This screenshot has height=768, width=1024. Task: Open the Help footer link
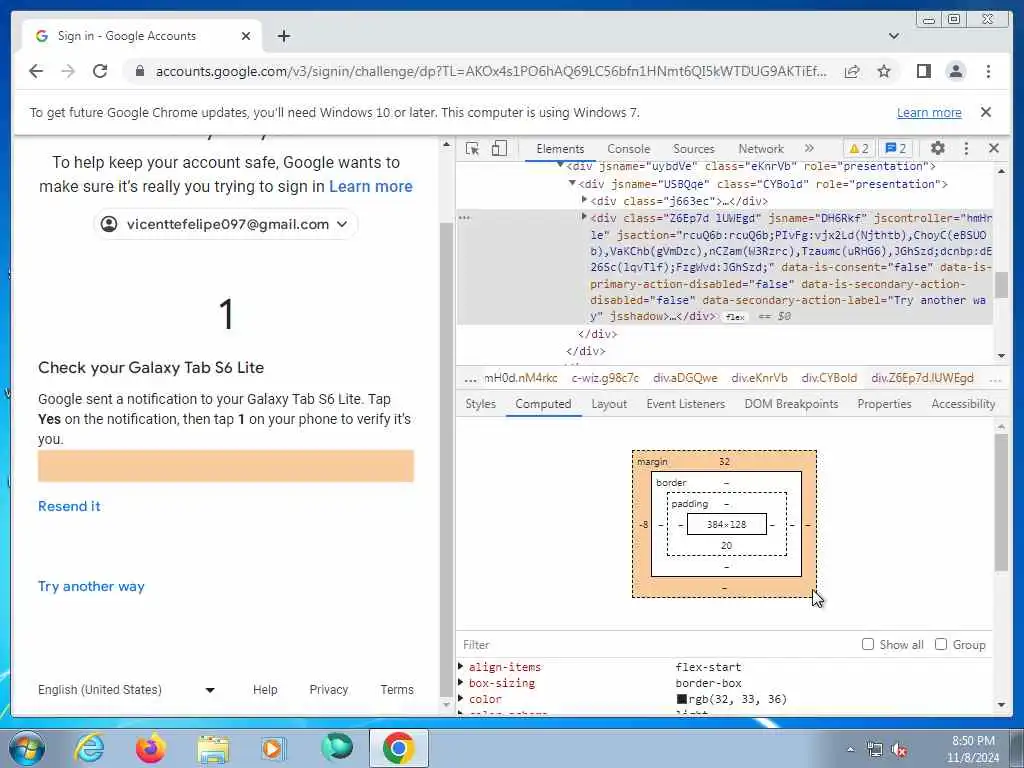(265, 690)
